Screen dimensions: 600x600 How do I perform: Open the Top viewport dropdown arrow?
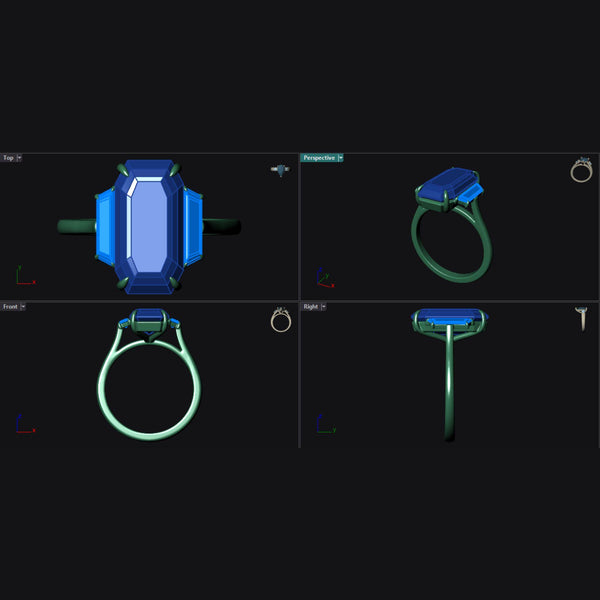click(x=19, y=158)
